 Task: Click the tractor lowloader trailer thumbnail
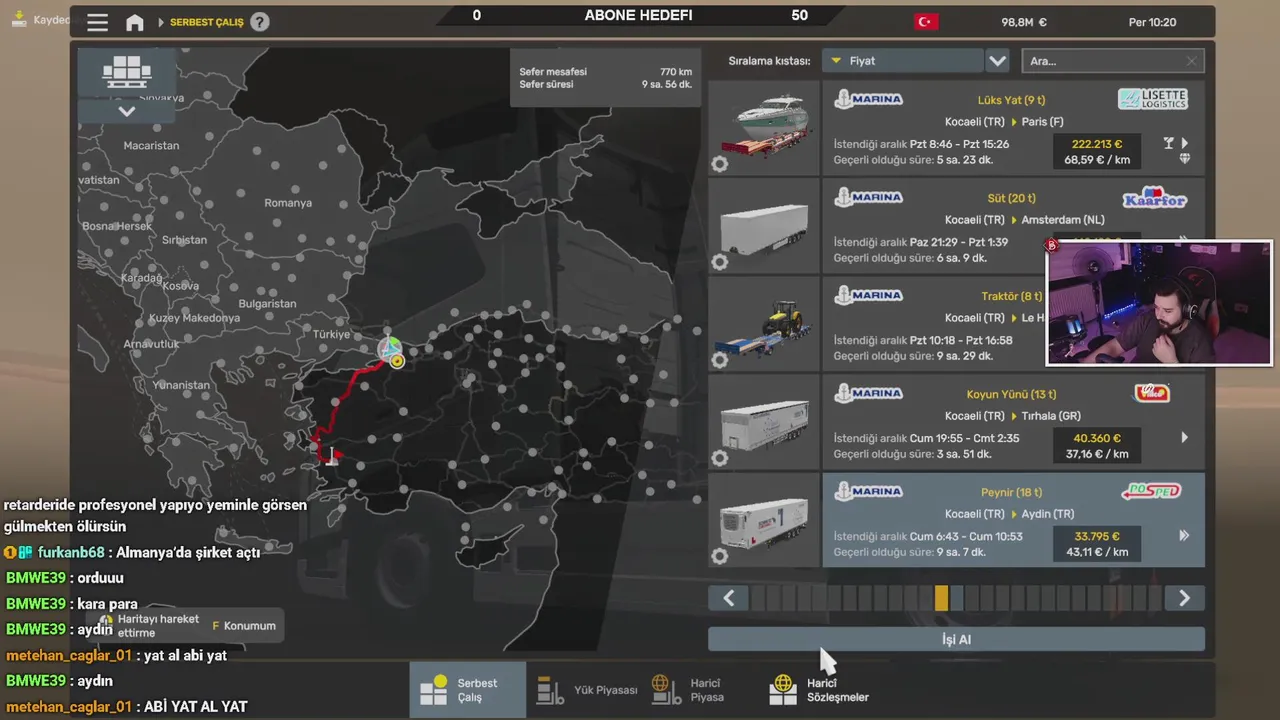click(764, 324)
